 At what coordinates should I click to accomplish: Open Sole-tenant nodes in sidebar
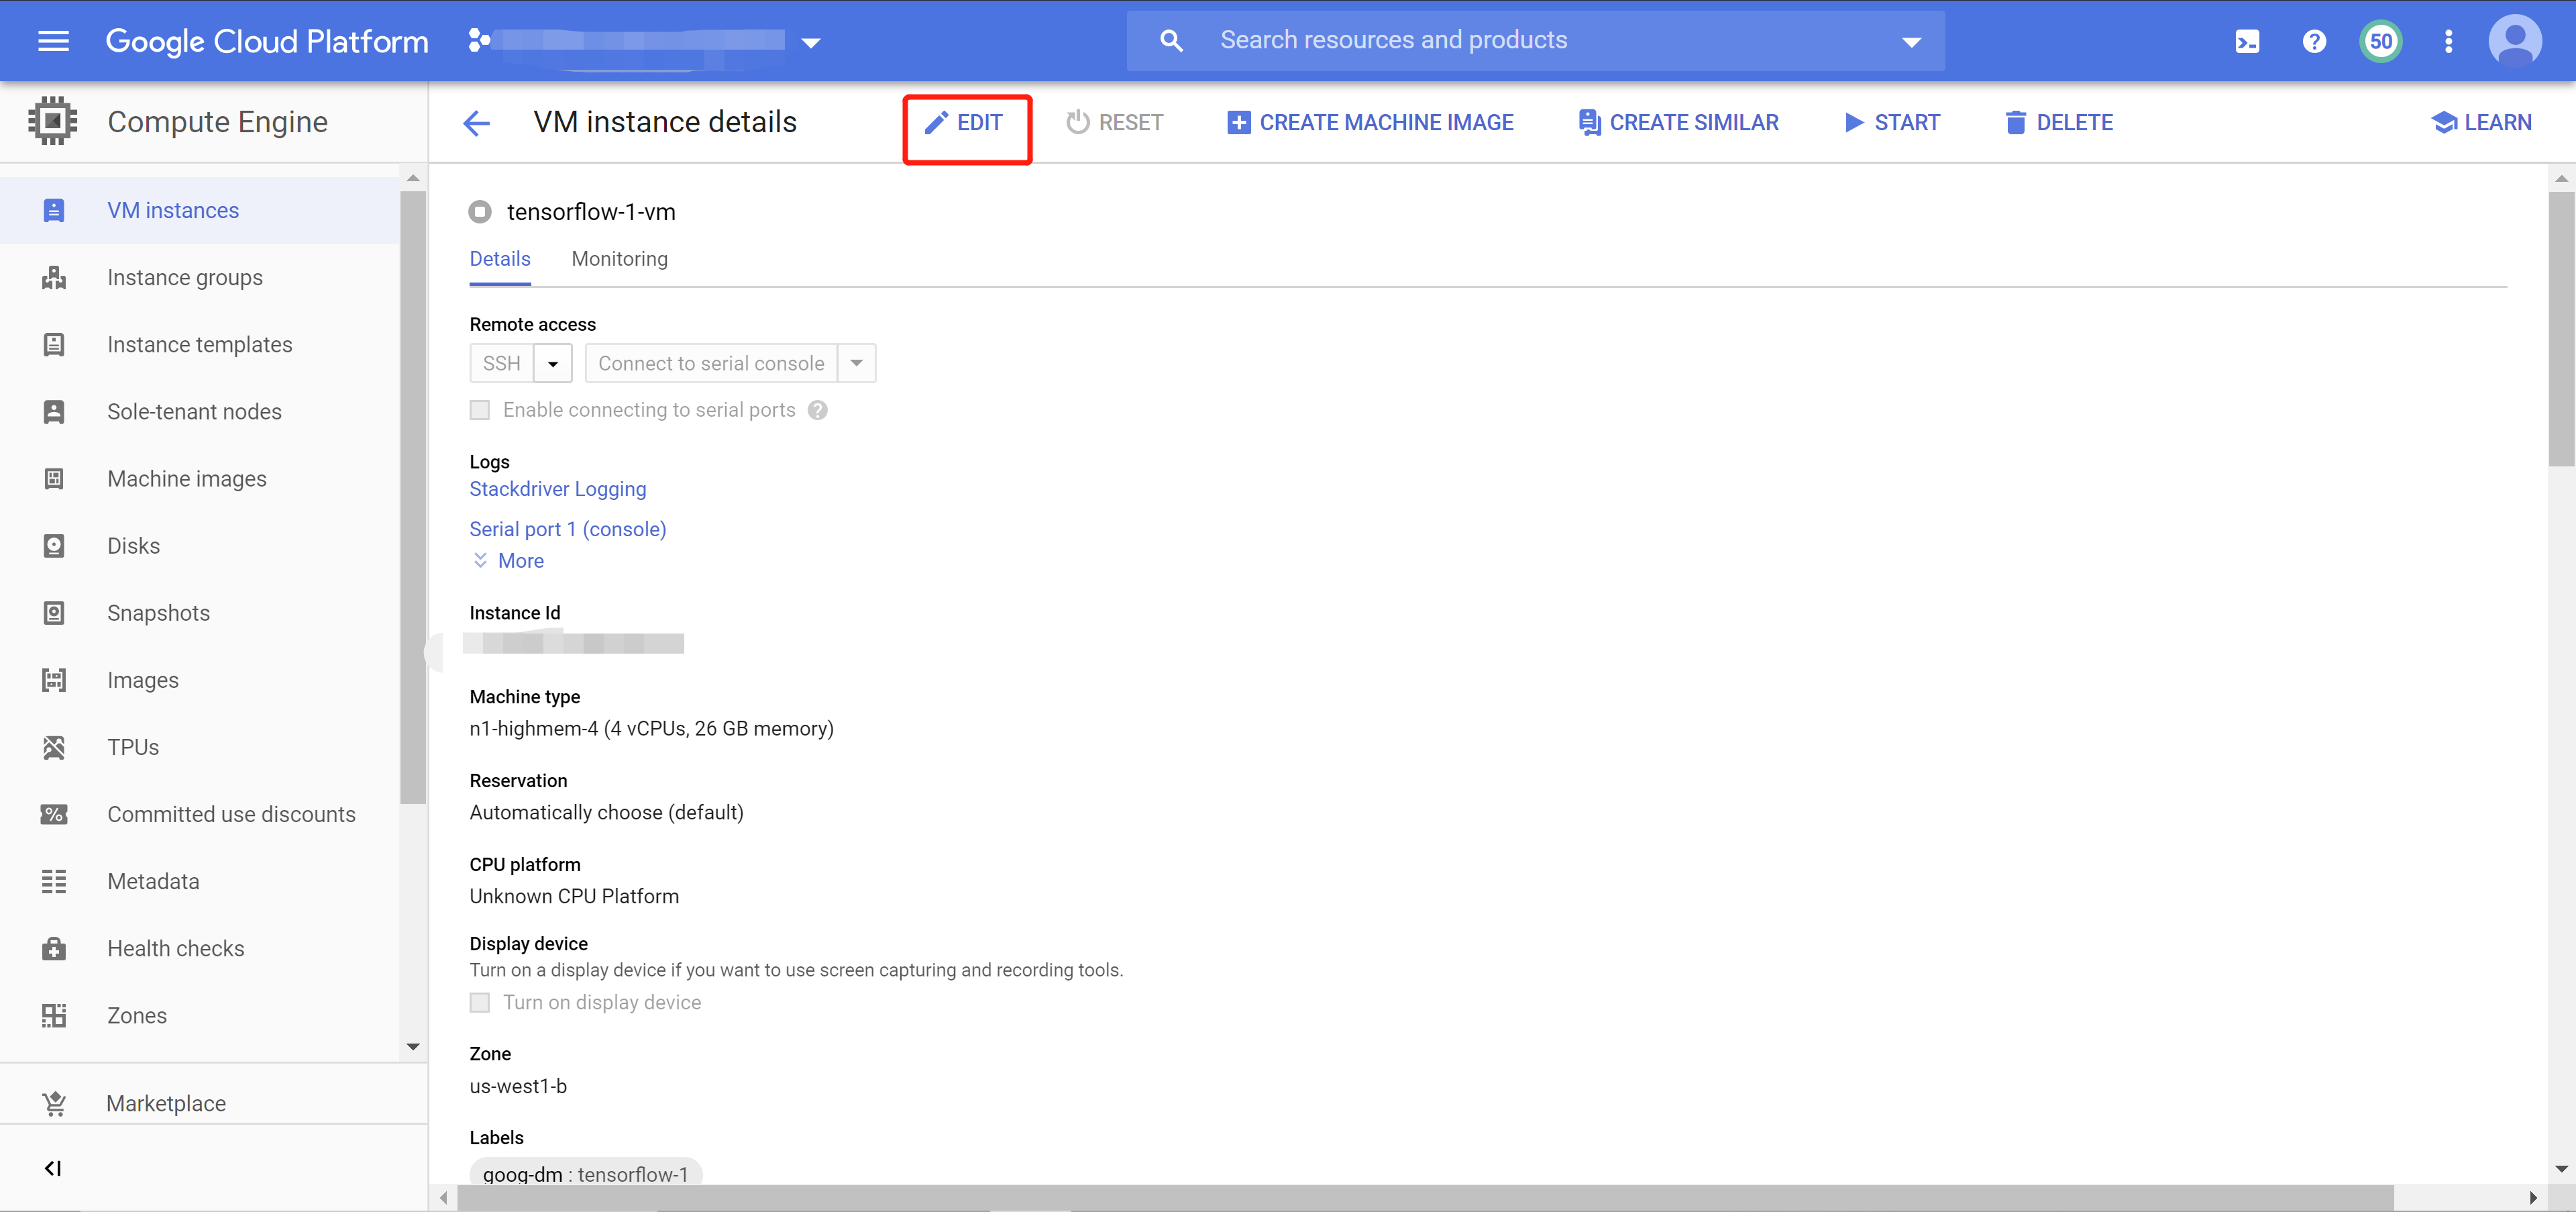pos(200,411)
